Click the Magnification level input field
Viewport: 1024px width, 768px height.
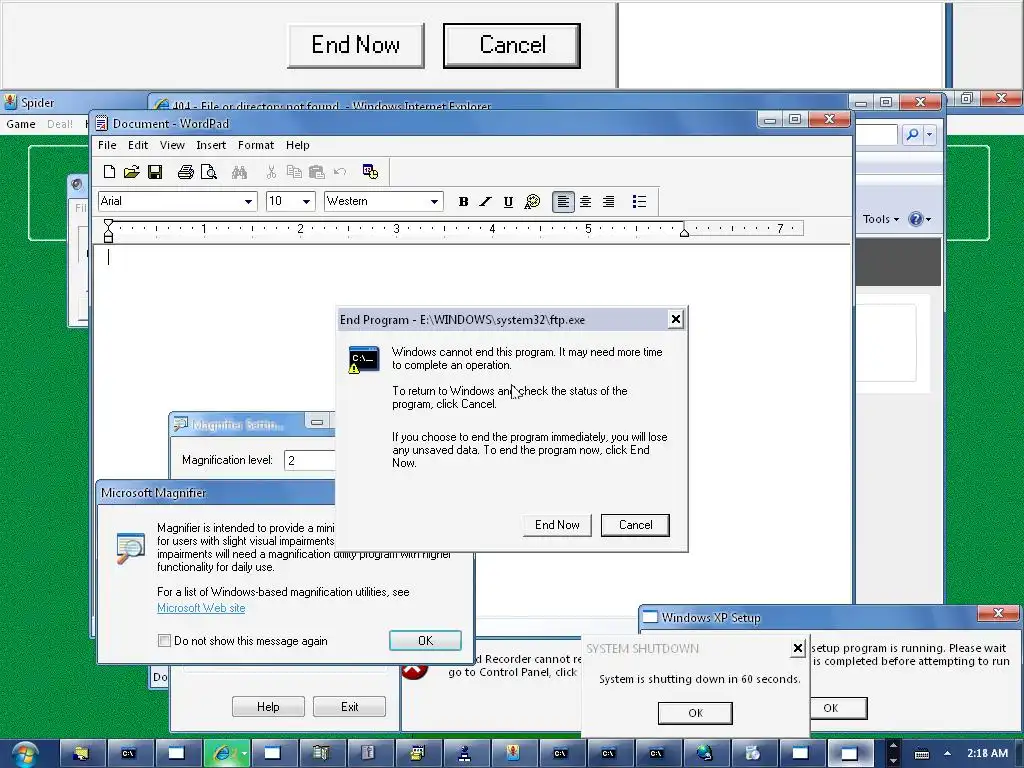310,460
